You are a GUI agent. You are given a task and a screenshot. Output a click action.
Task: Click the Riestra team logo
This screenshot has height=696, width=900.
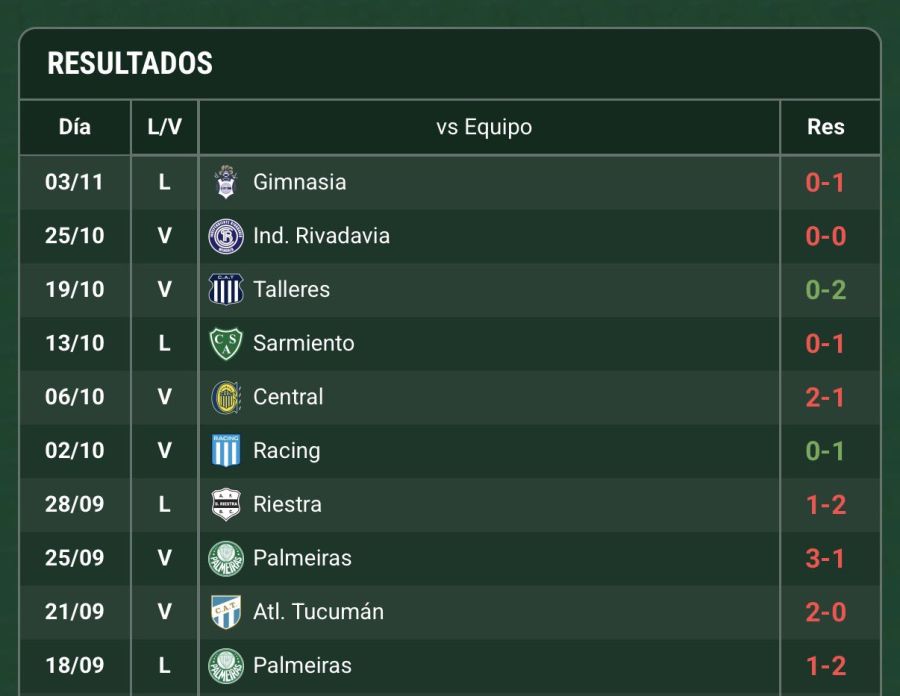[x=226, y=504]
